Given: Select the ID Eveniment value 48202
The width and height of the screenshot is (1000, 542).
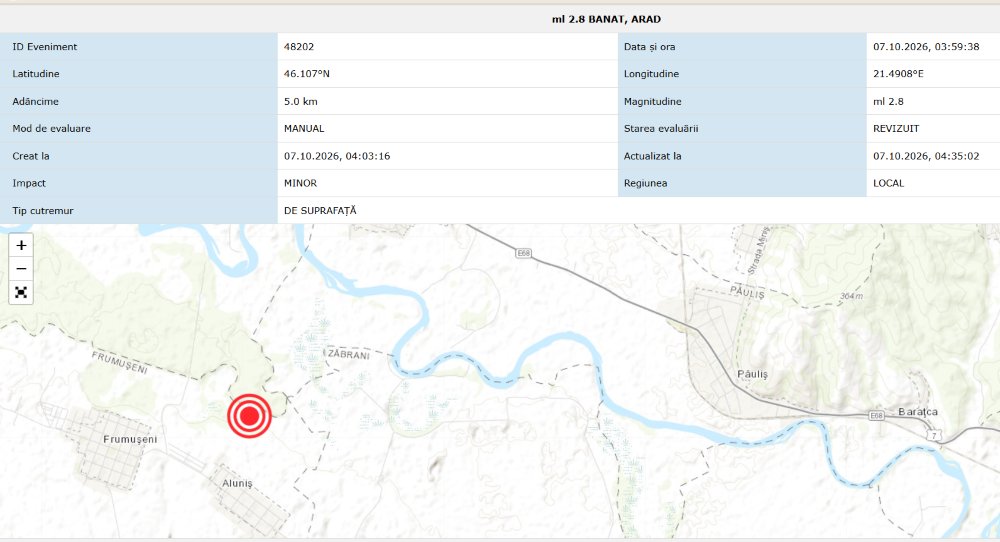Looking at the screenshot, I should click(299, 47).
